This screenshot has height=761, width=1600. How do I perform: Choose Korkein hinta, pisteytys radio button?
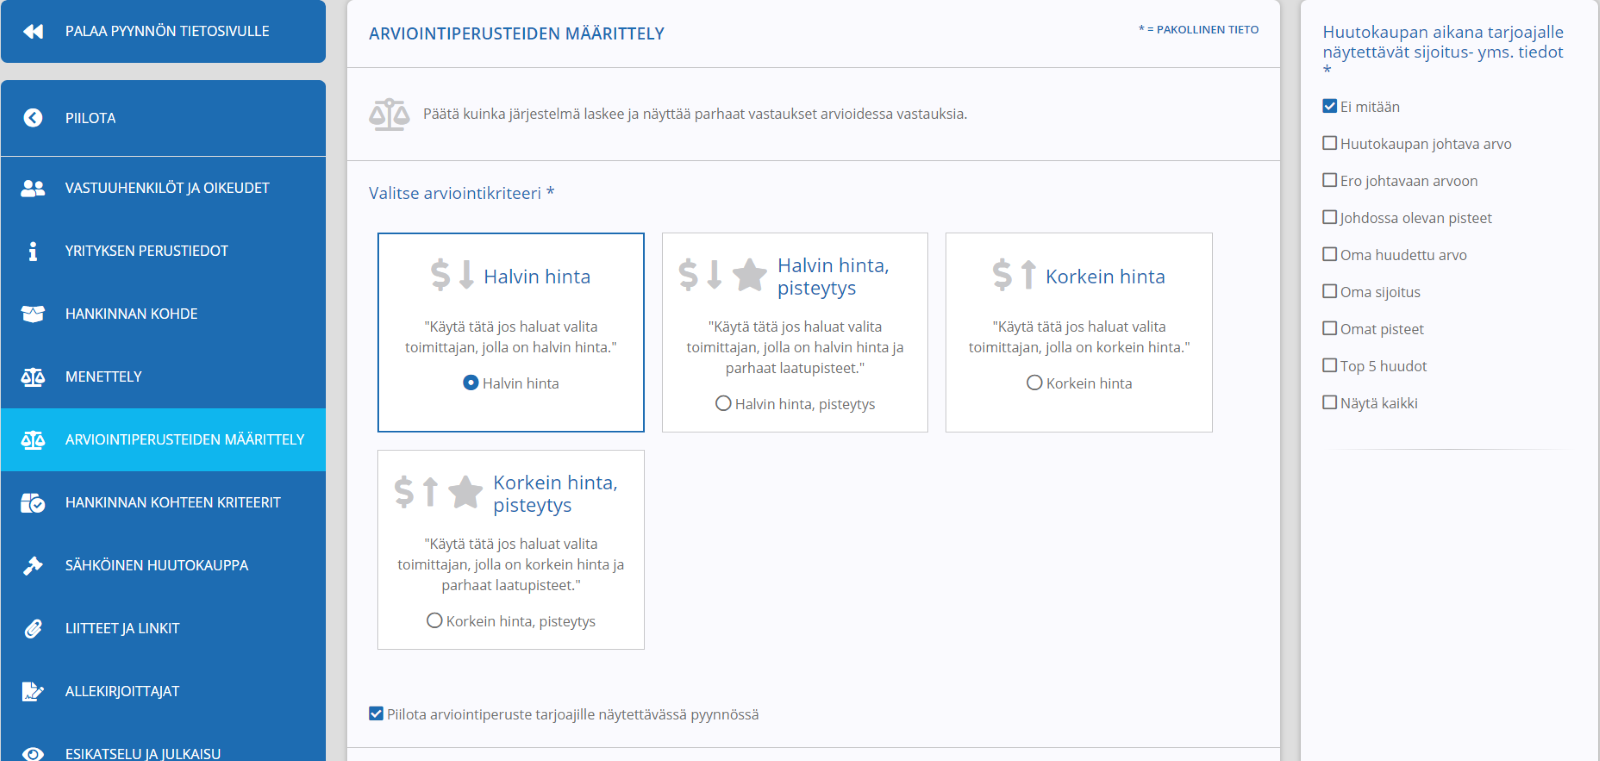(434, 620)
